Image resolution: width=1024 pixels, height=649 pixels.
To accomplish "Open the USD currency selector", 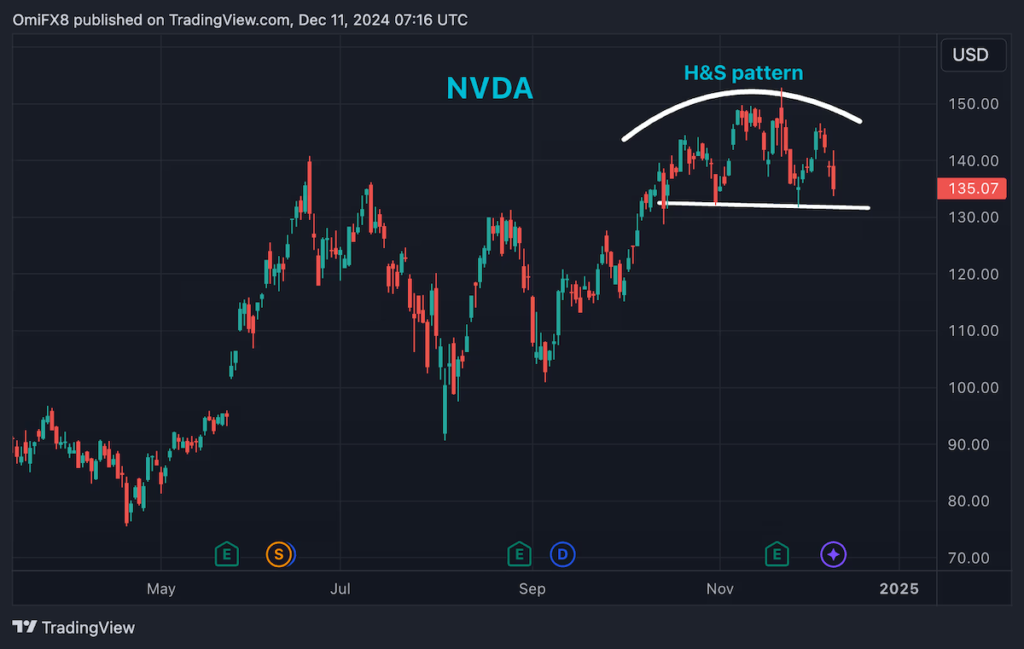I will point(973,55).
